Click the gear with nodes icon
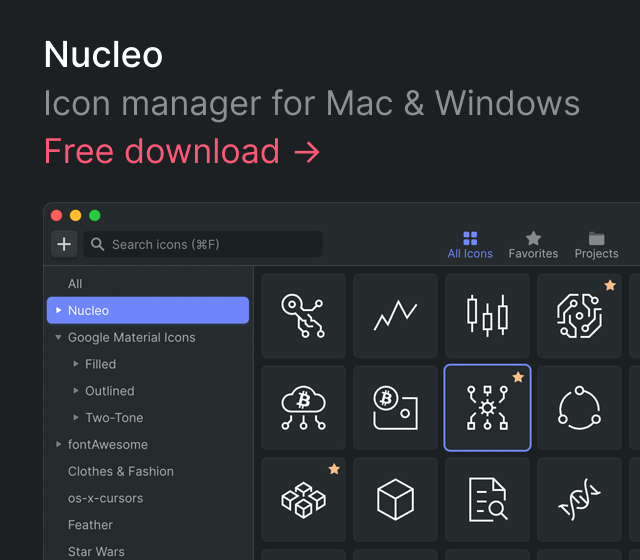The image size is (640, 560). coord(487,408)
